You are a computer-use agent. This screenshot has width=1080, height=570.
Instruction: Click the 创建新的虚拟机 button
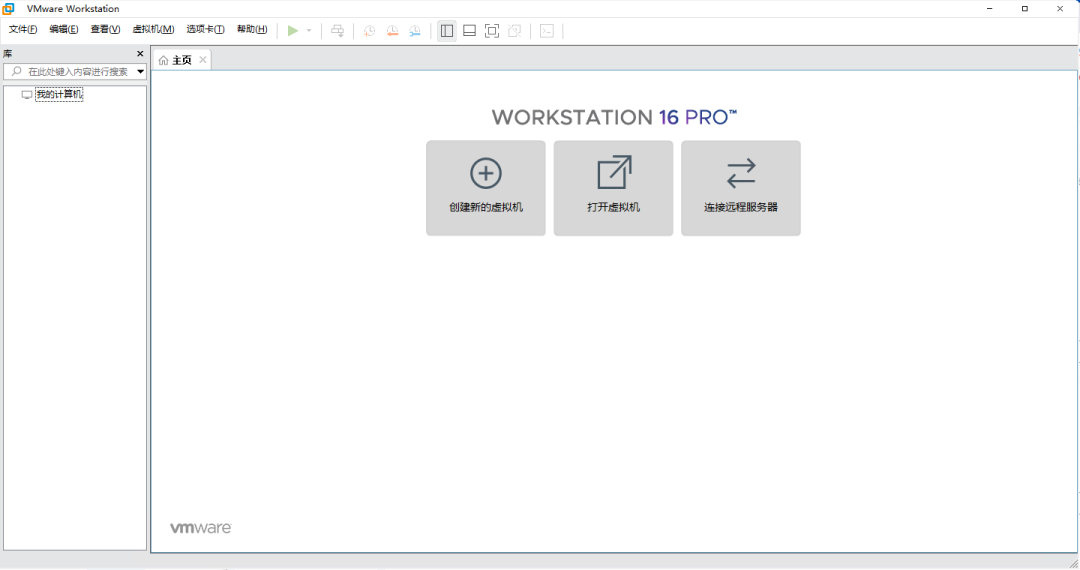pyautogui.click(x=486, y=188)
